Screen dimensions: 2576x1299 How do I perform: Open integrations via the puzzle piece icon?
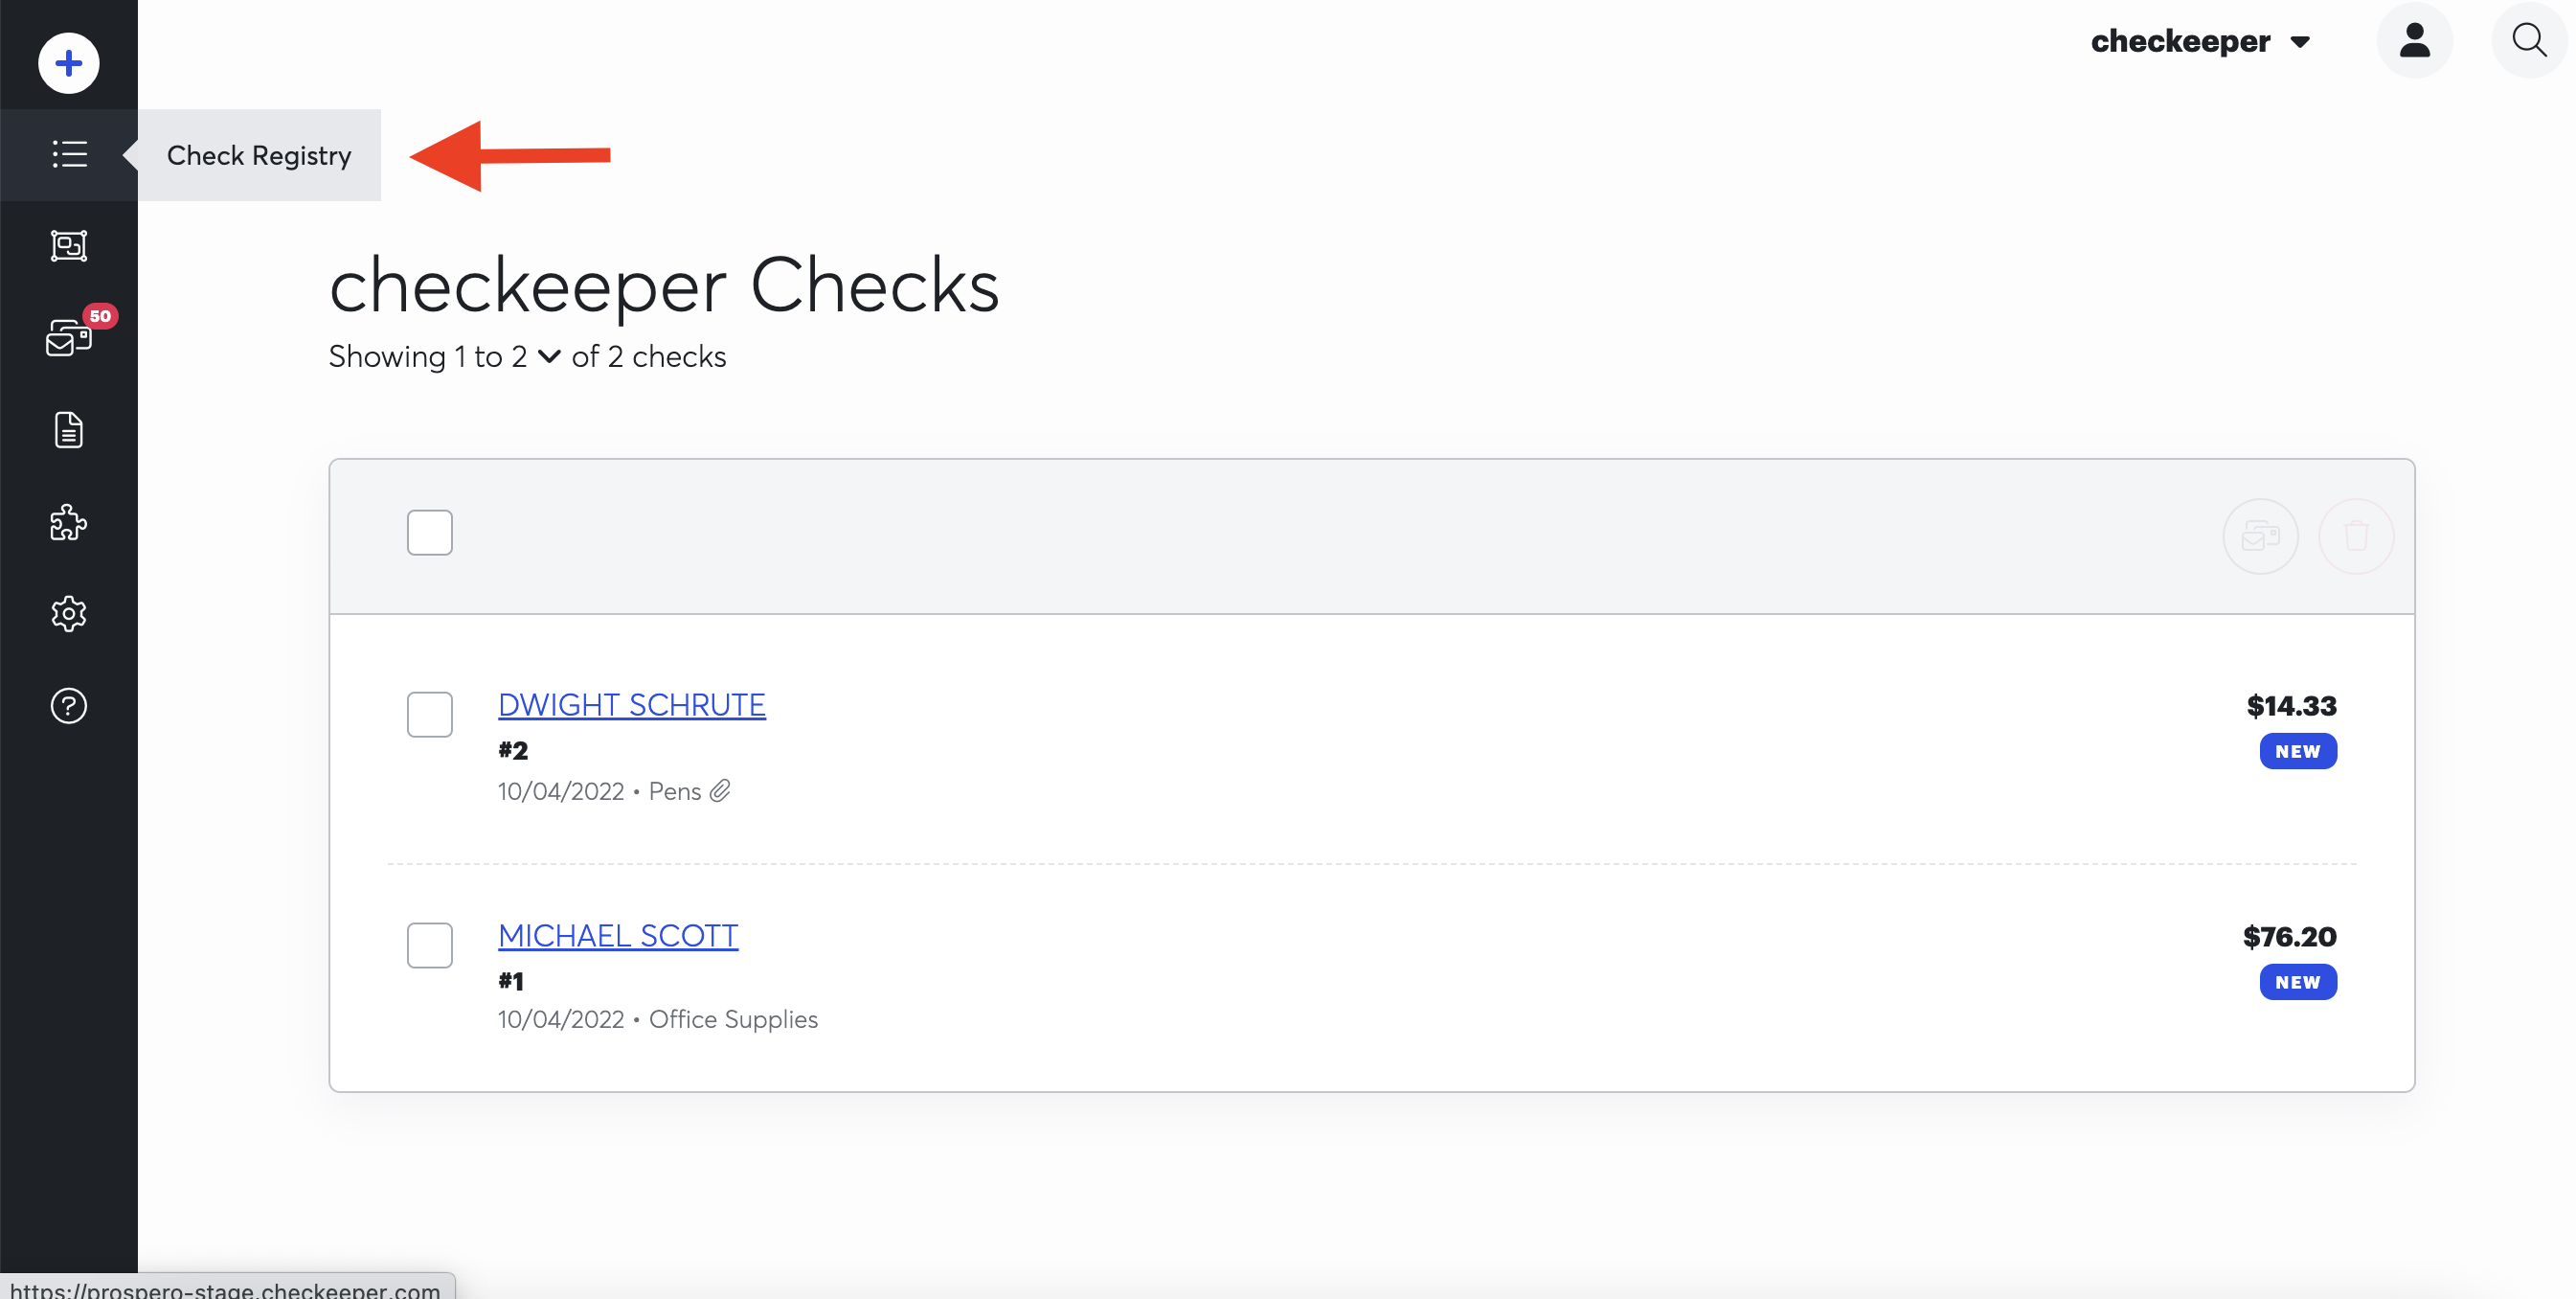(x=68, y=522)
